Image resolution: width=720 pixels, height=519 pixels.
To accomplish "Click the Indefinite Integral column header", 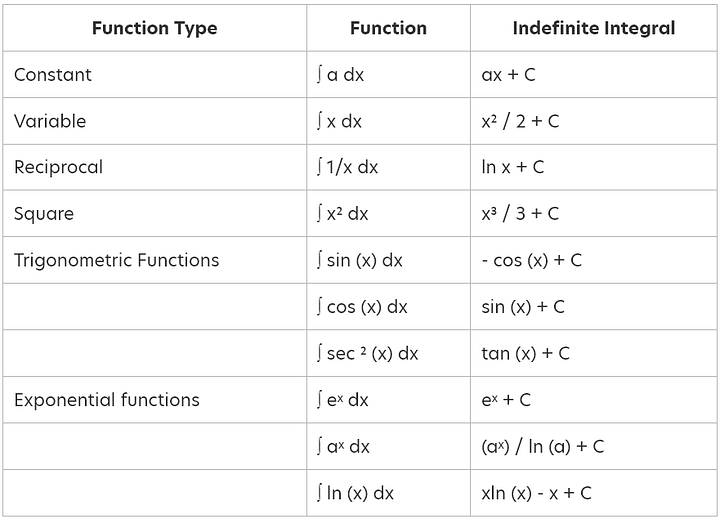I will [594, 28].
